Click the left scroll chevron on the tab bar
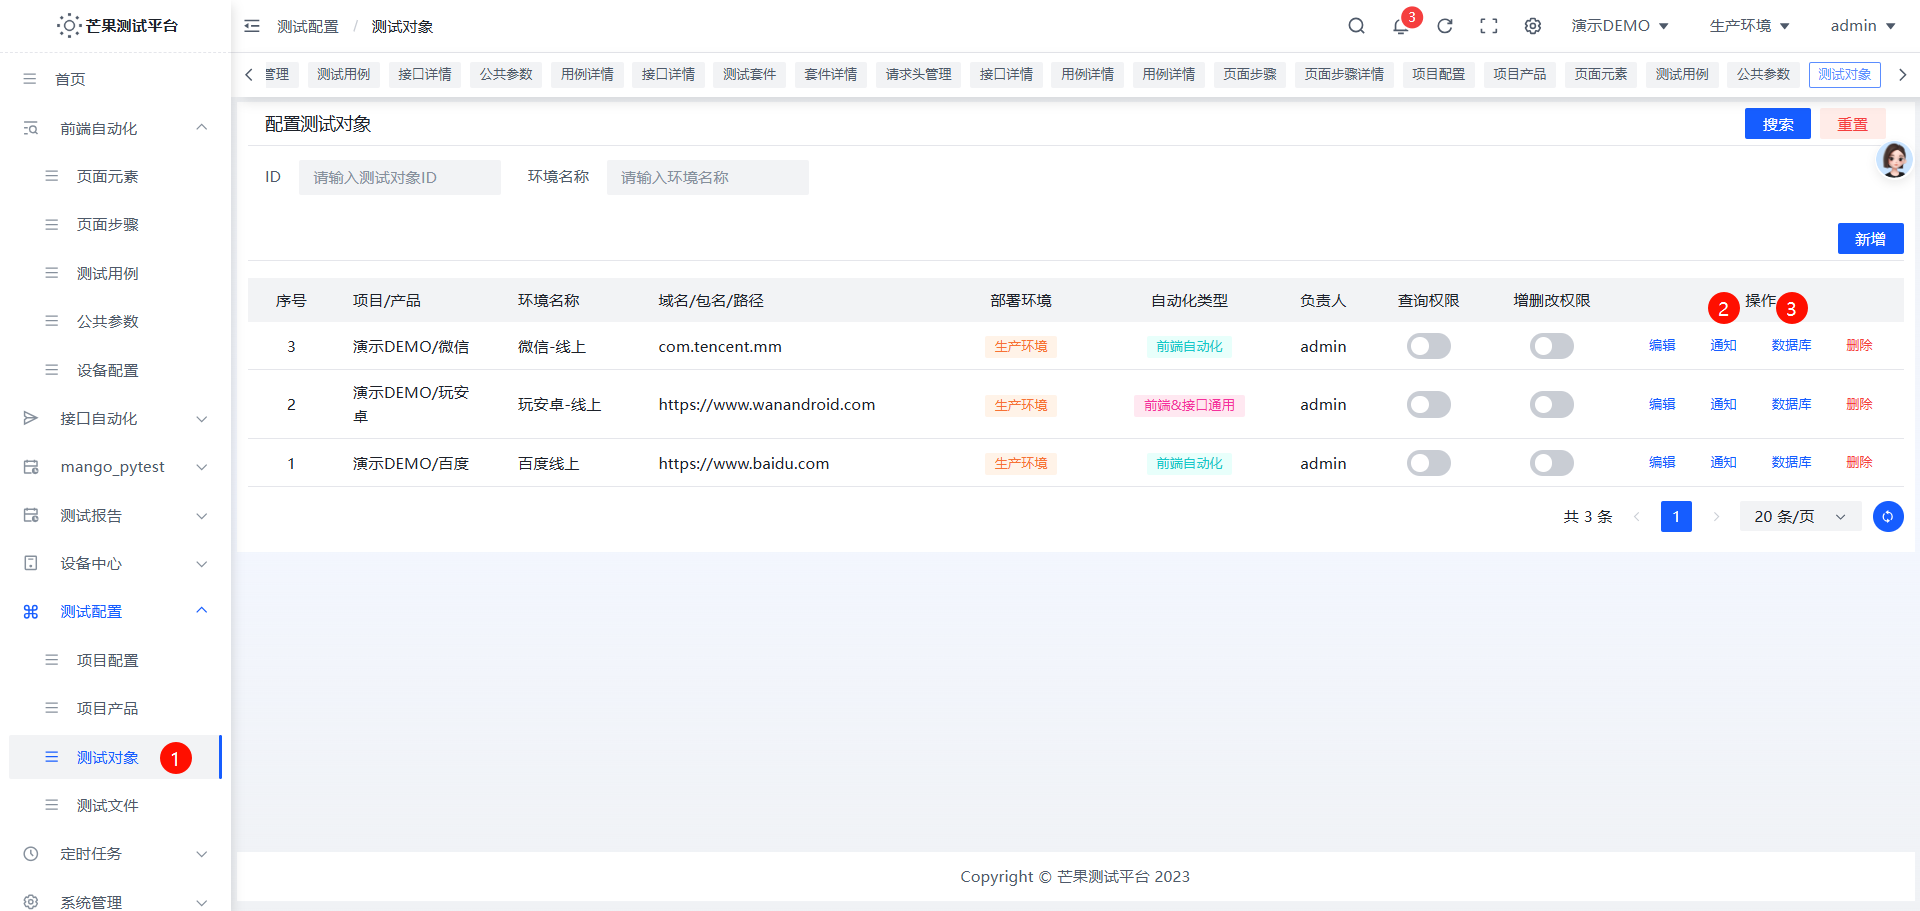Viewport: 1920px width, 911px height. click(248, 74)
